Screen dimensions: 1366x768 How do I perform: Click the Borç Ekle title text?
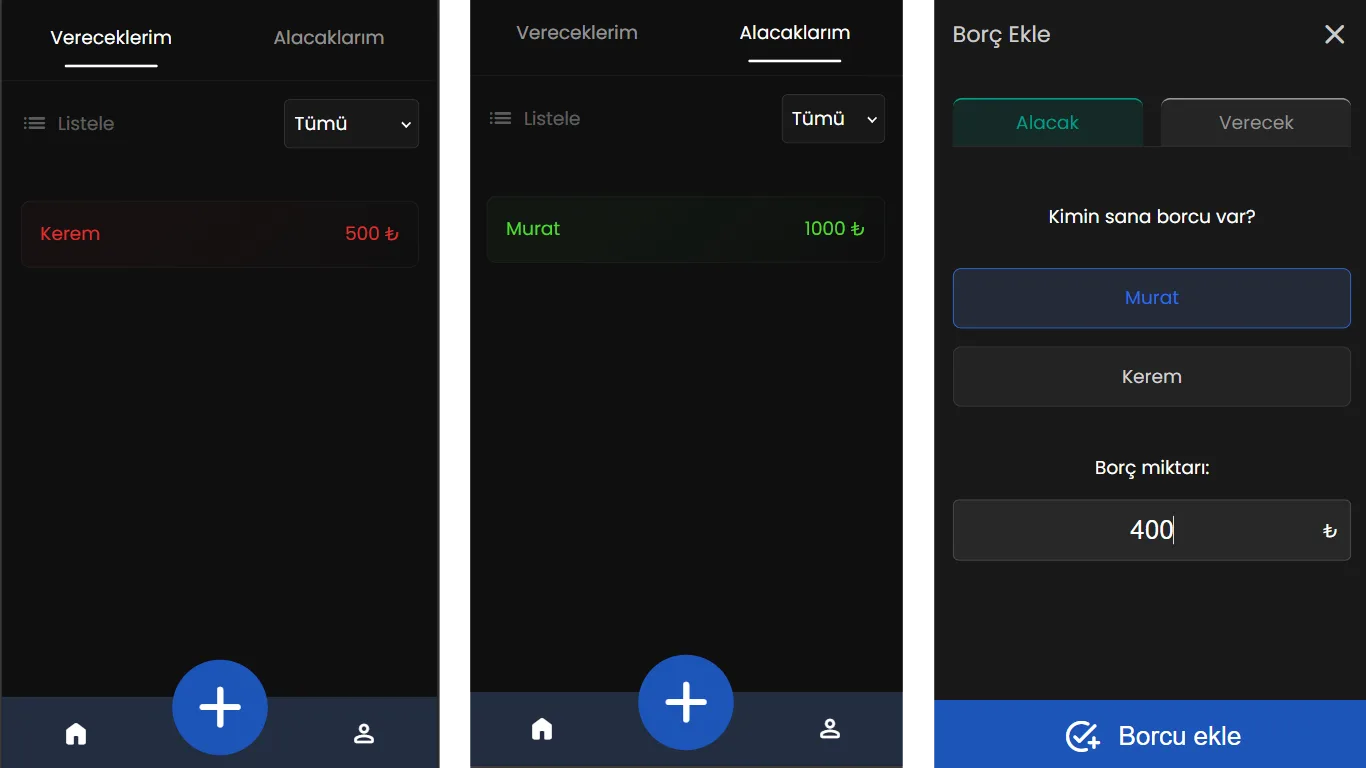[1001, 35]
